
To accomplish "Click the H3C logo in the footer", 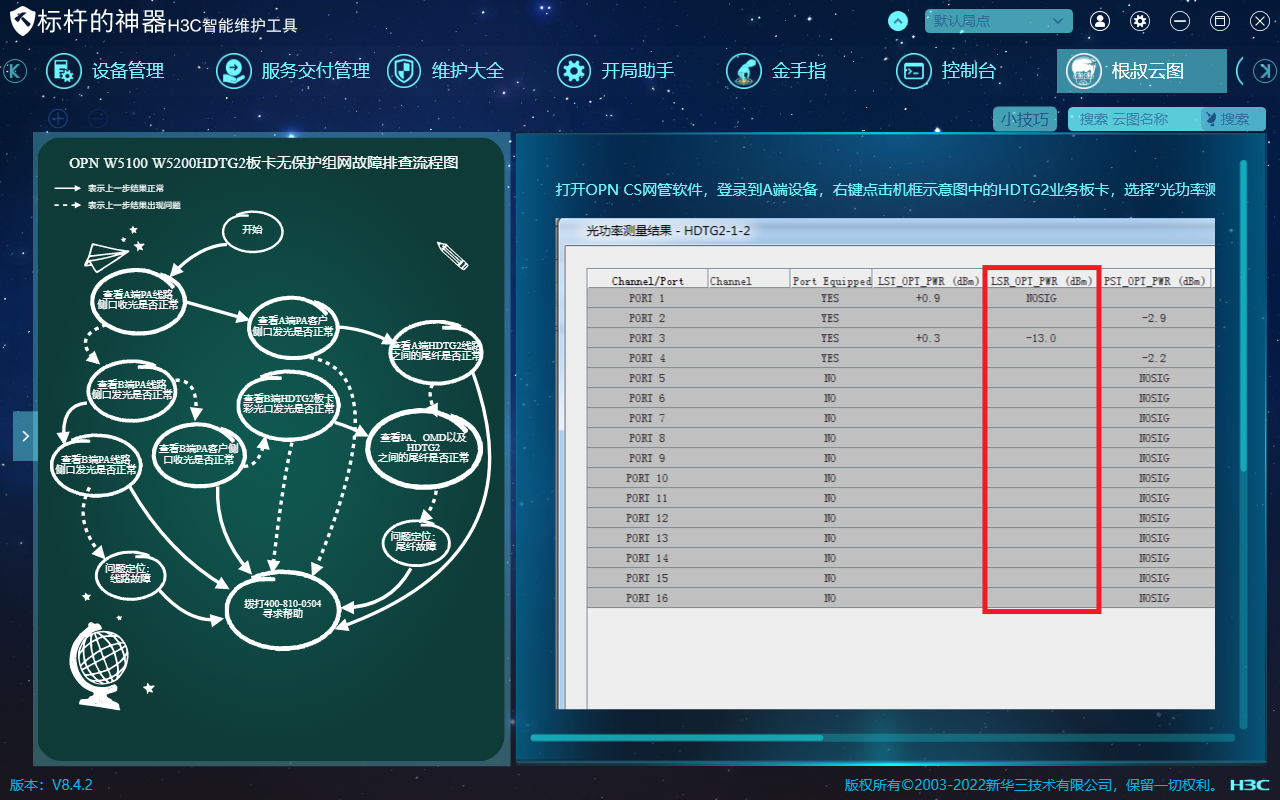I will (x=1250, y=785).
